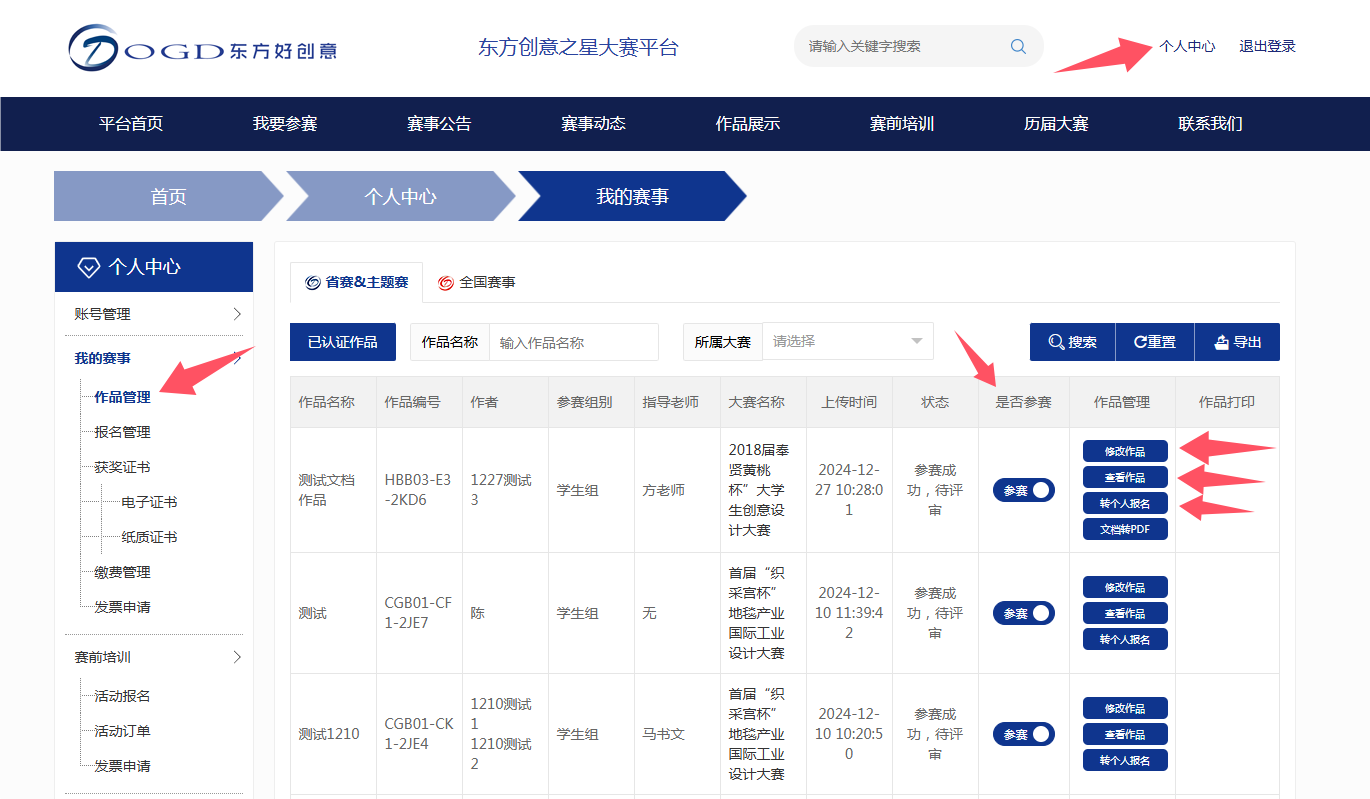This screenshot has height=799, width=1370.
Task: Click the DOGD logo at top left
Action: tap(202, 48)
